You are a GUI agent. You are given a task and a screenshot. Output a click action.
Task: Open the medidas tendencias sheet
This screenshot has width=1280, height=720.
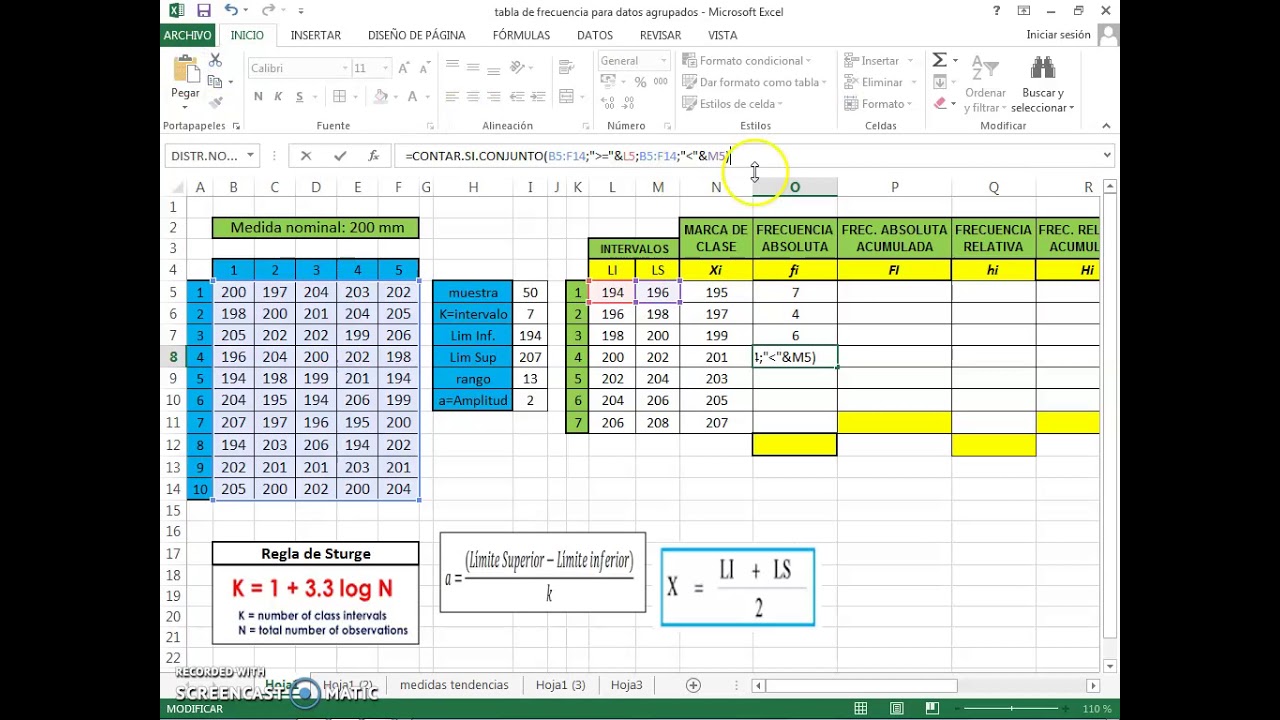[x=454, y=685]
